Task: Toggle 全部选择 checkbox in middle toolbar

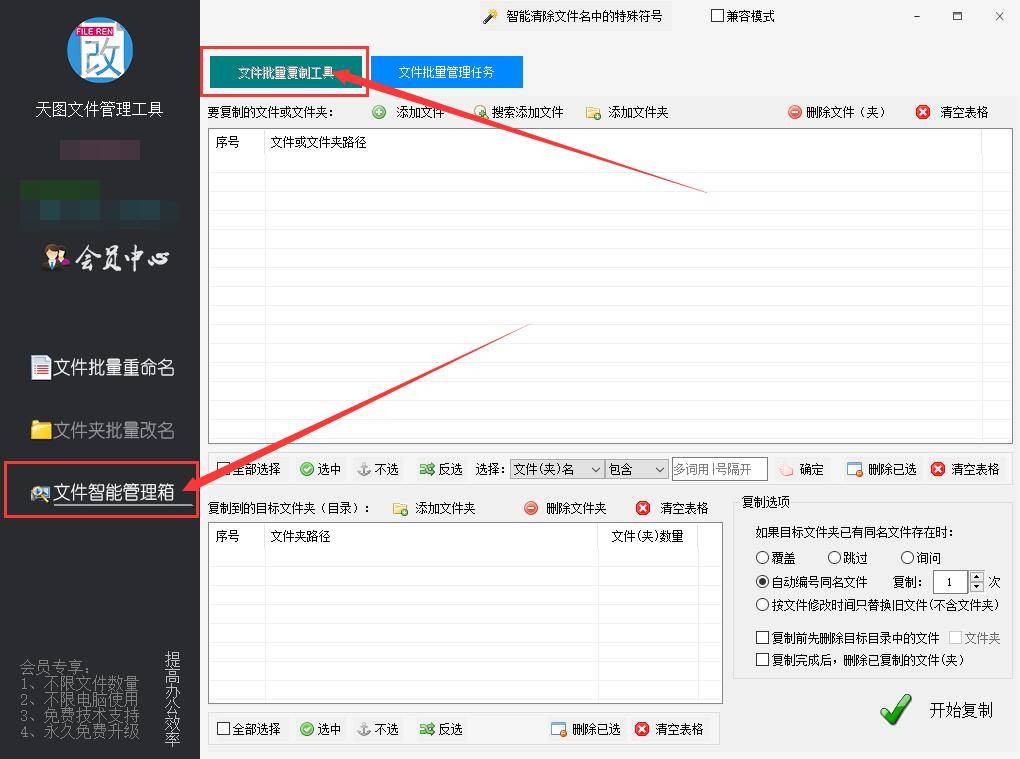Action: tap(223, 468)
